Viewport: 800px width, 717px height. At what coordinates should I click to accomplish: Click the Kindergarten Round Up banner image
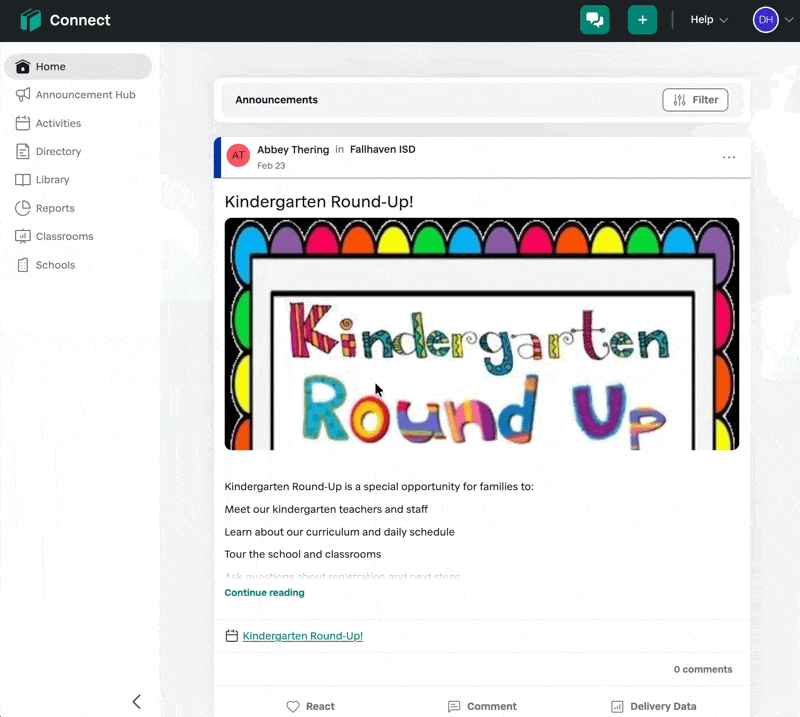[481, 334]
